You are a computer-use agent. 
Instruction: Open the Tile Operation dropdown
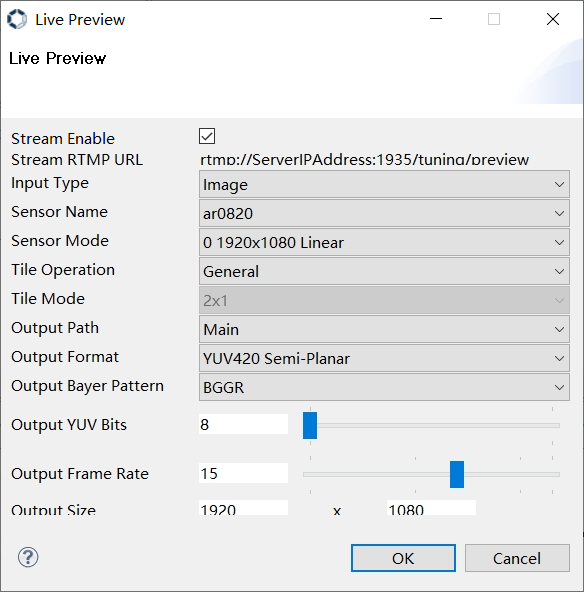point(384,271)
